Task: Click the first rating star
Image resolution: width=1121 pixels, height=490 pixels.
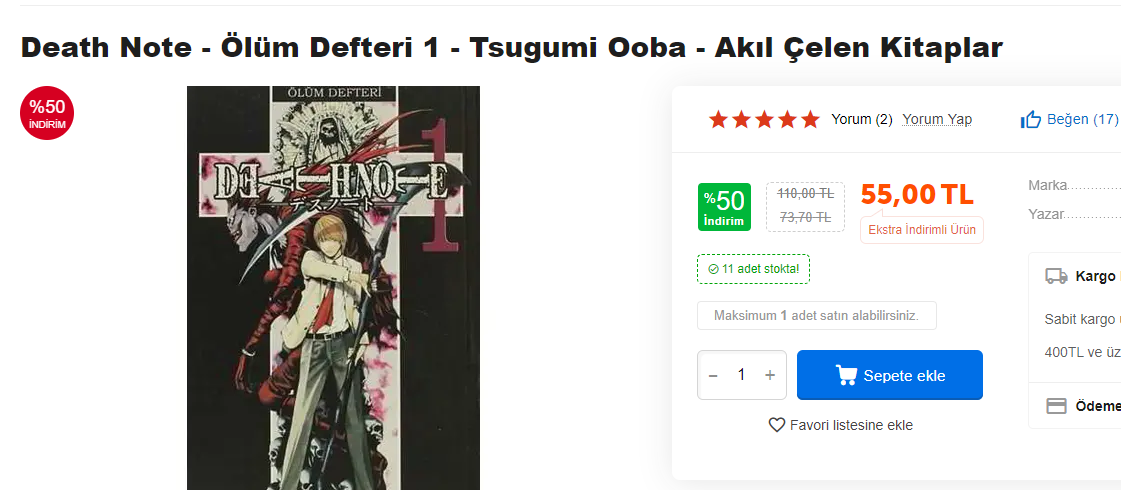Action: tap(718, 120)
